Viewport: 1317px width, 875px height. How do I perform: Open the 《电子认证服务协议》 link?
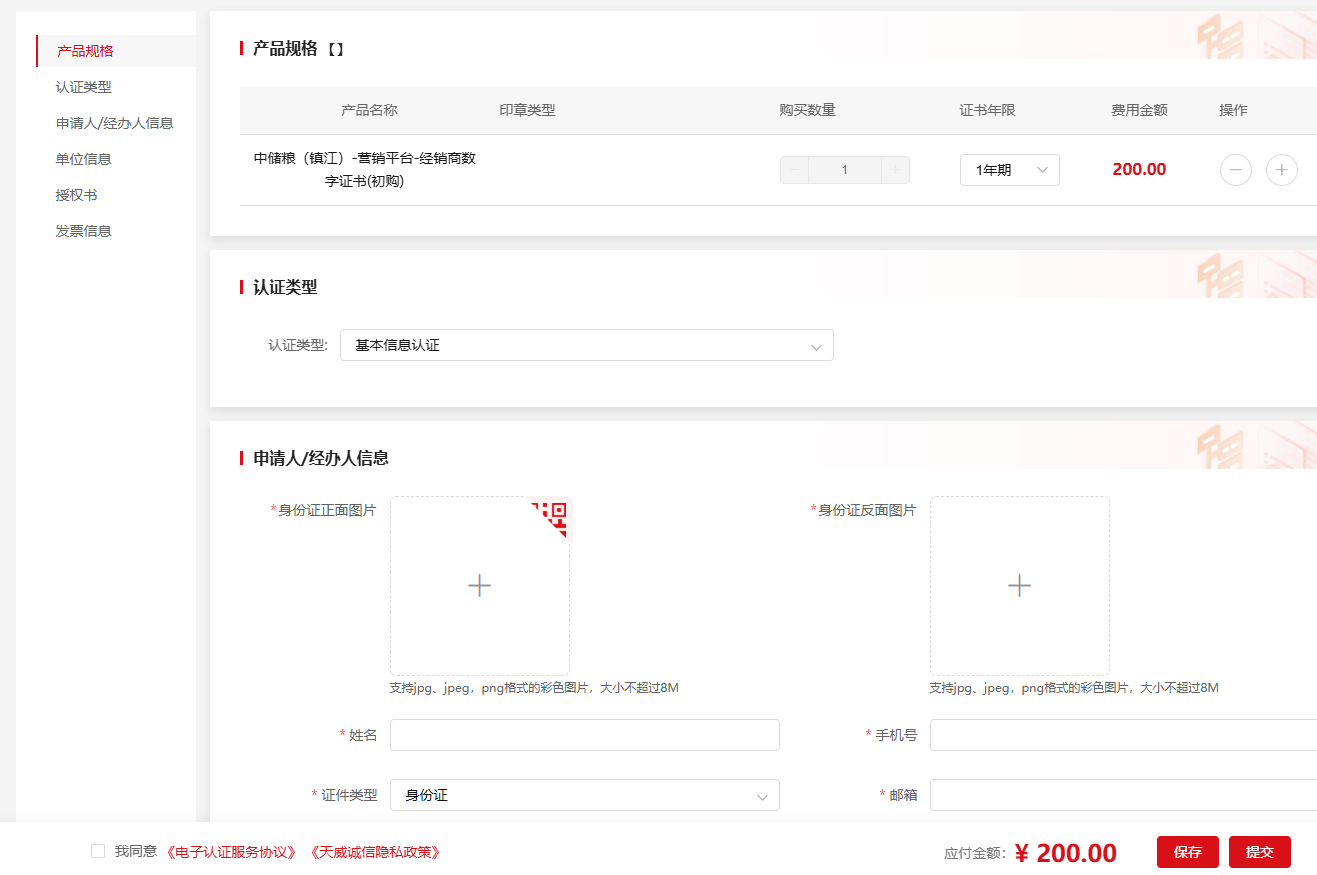(x=232, y=852)
